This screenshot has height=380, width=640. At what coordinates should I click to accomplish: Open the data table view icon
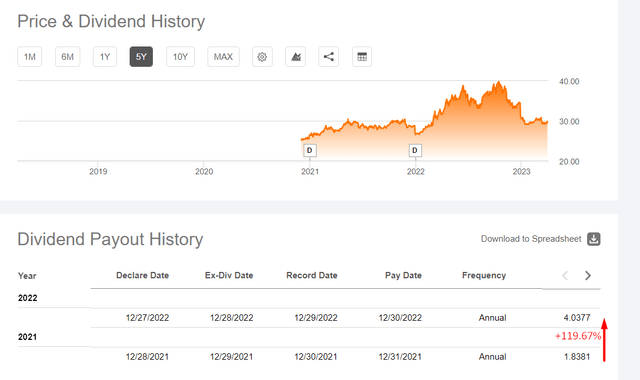pos(362,57)
